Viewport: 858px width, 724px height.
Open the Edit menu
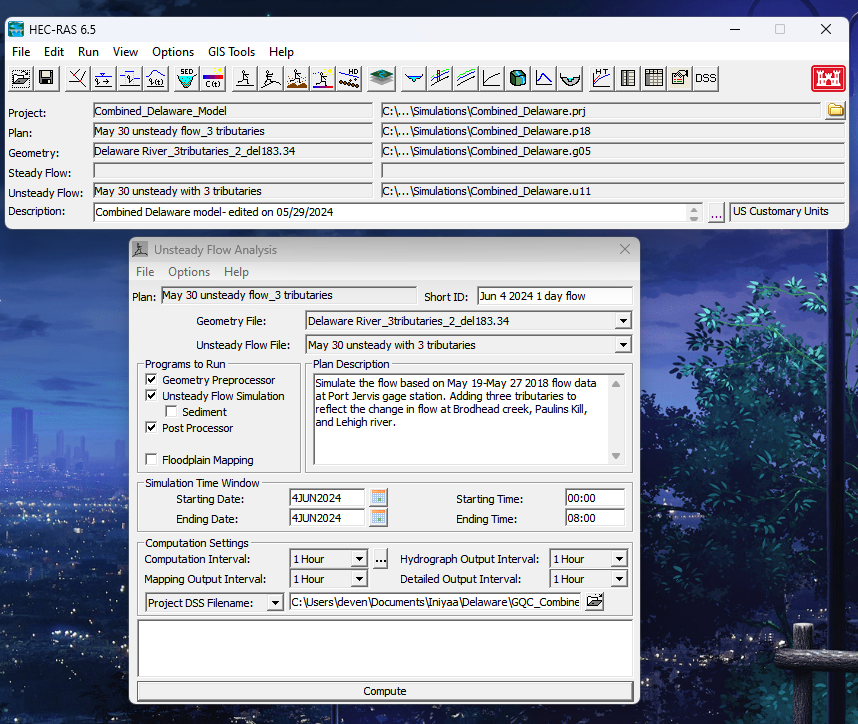tap(54, 51)
